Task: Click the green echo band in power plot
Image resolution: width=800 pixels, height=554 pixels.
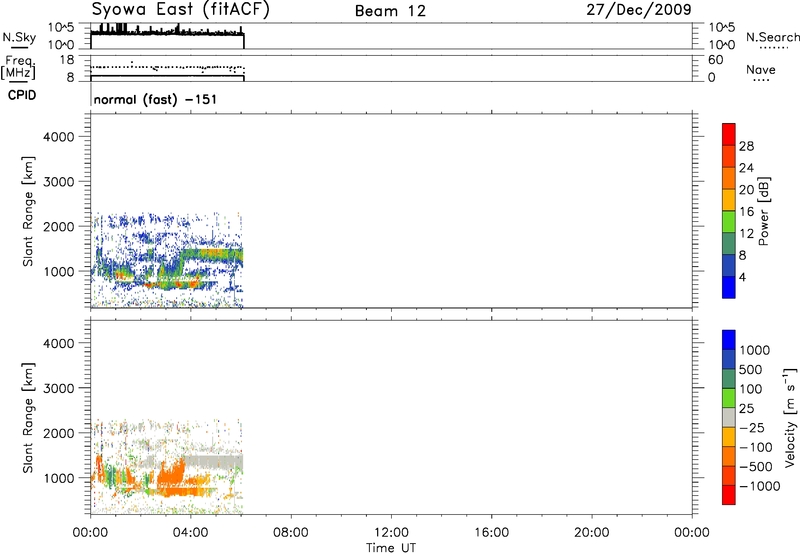Action: pyautogui.click(x=214, y=254)
